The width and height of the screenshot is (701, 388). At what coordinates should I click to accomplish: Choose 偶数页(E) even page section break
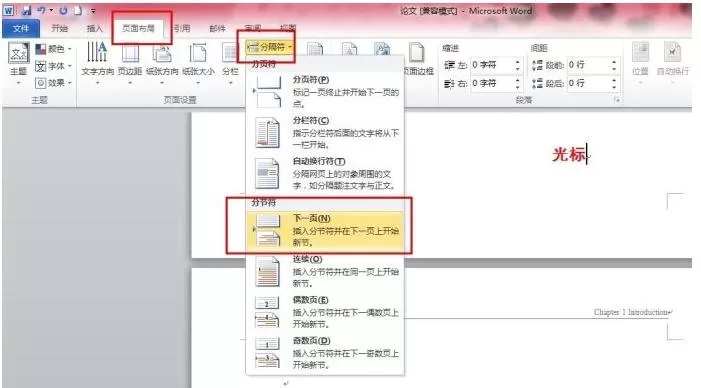[325, 312]
